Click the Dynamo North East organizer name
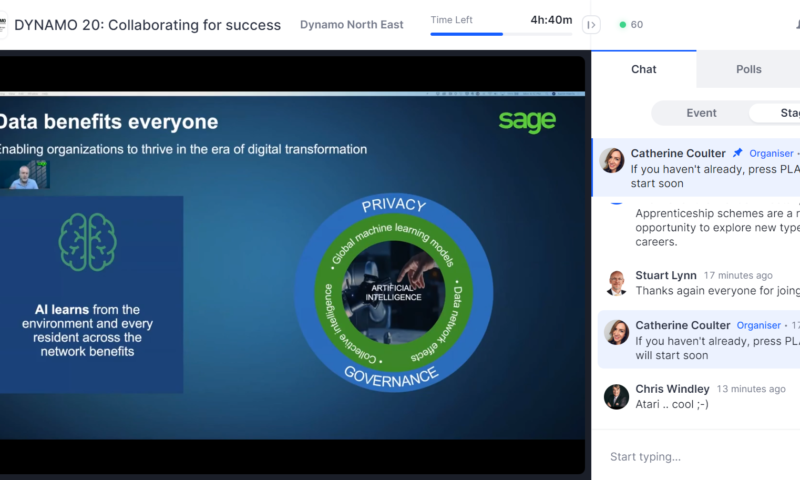 349,25
